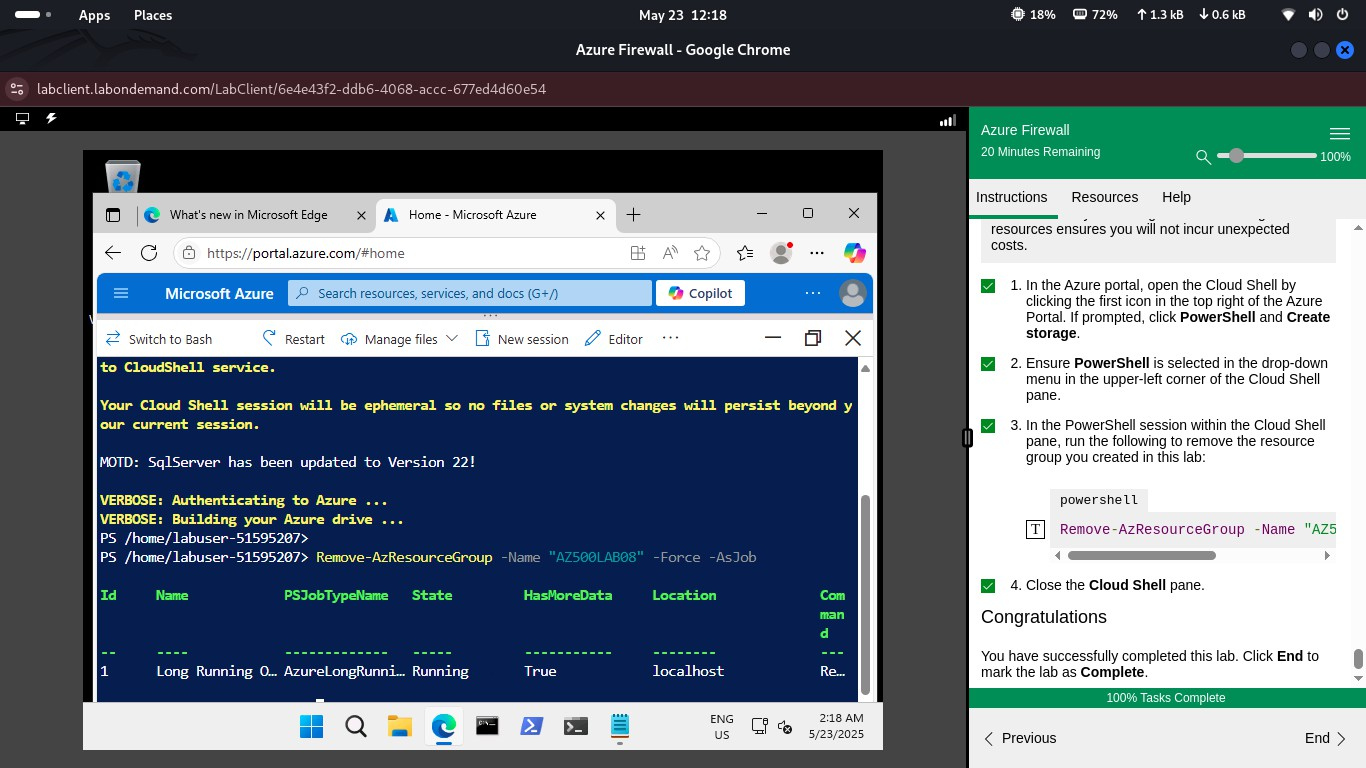Adjust the lab panel zoom slider
1366x768 pixels.
coord(1236,156)
